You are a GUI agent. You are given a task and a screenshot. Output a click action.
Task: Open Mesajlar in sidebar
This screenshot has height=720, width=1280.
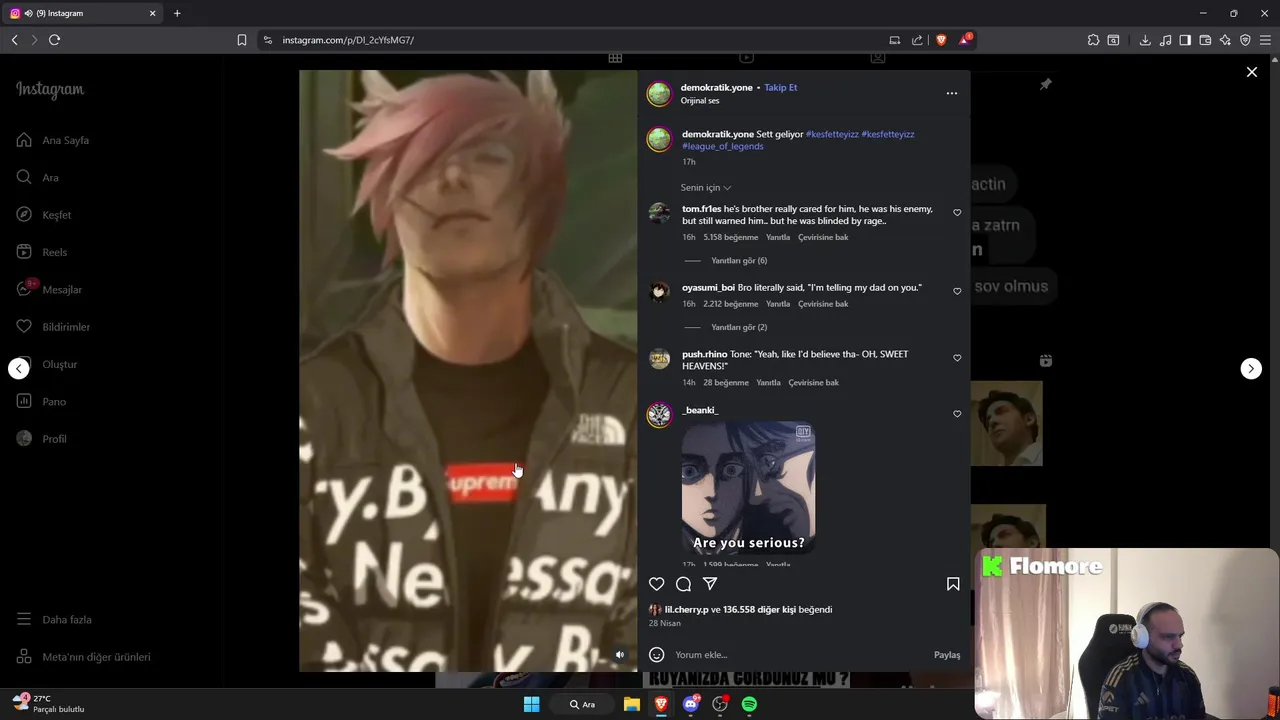(x=49, y=289)
